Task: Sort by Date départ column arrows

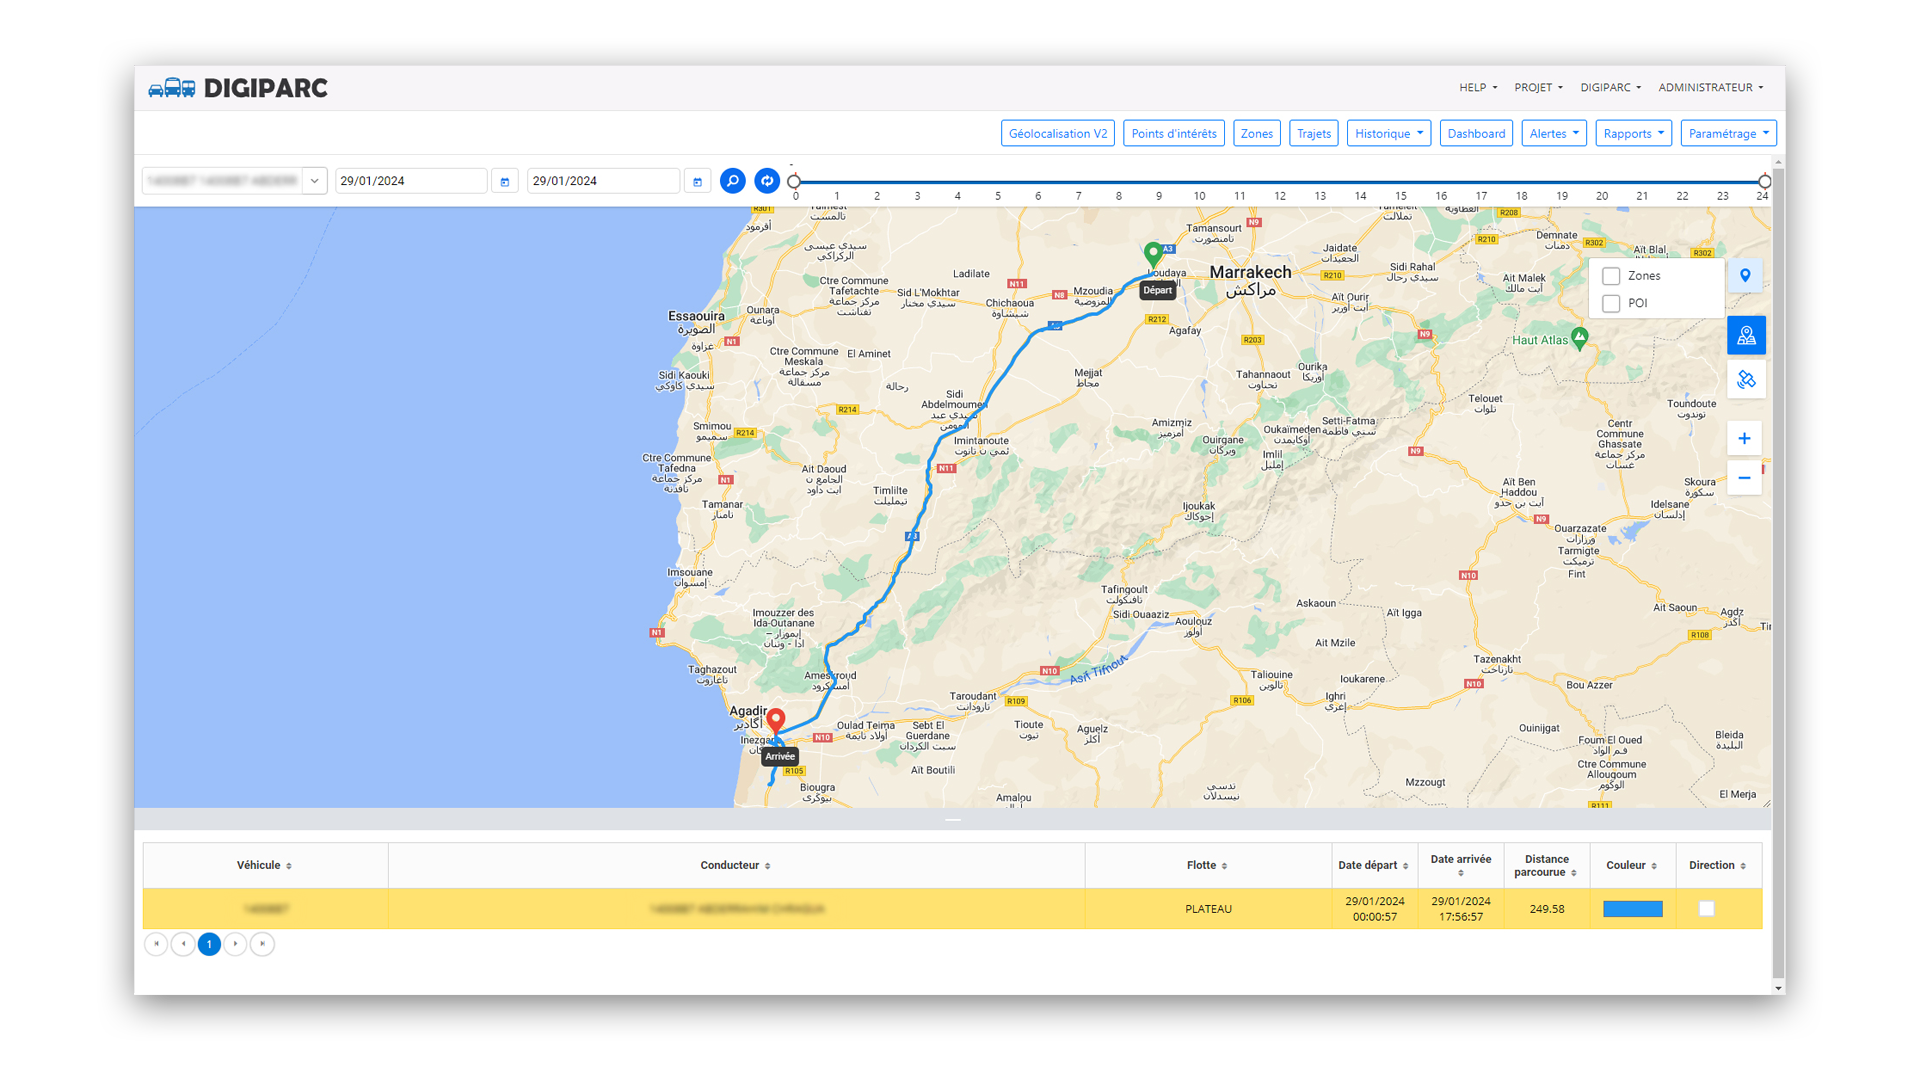Action: point(1405,866)
